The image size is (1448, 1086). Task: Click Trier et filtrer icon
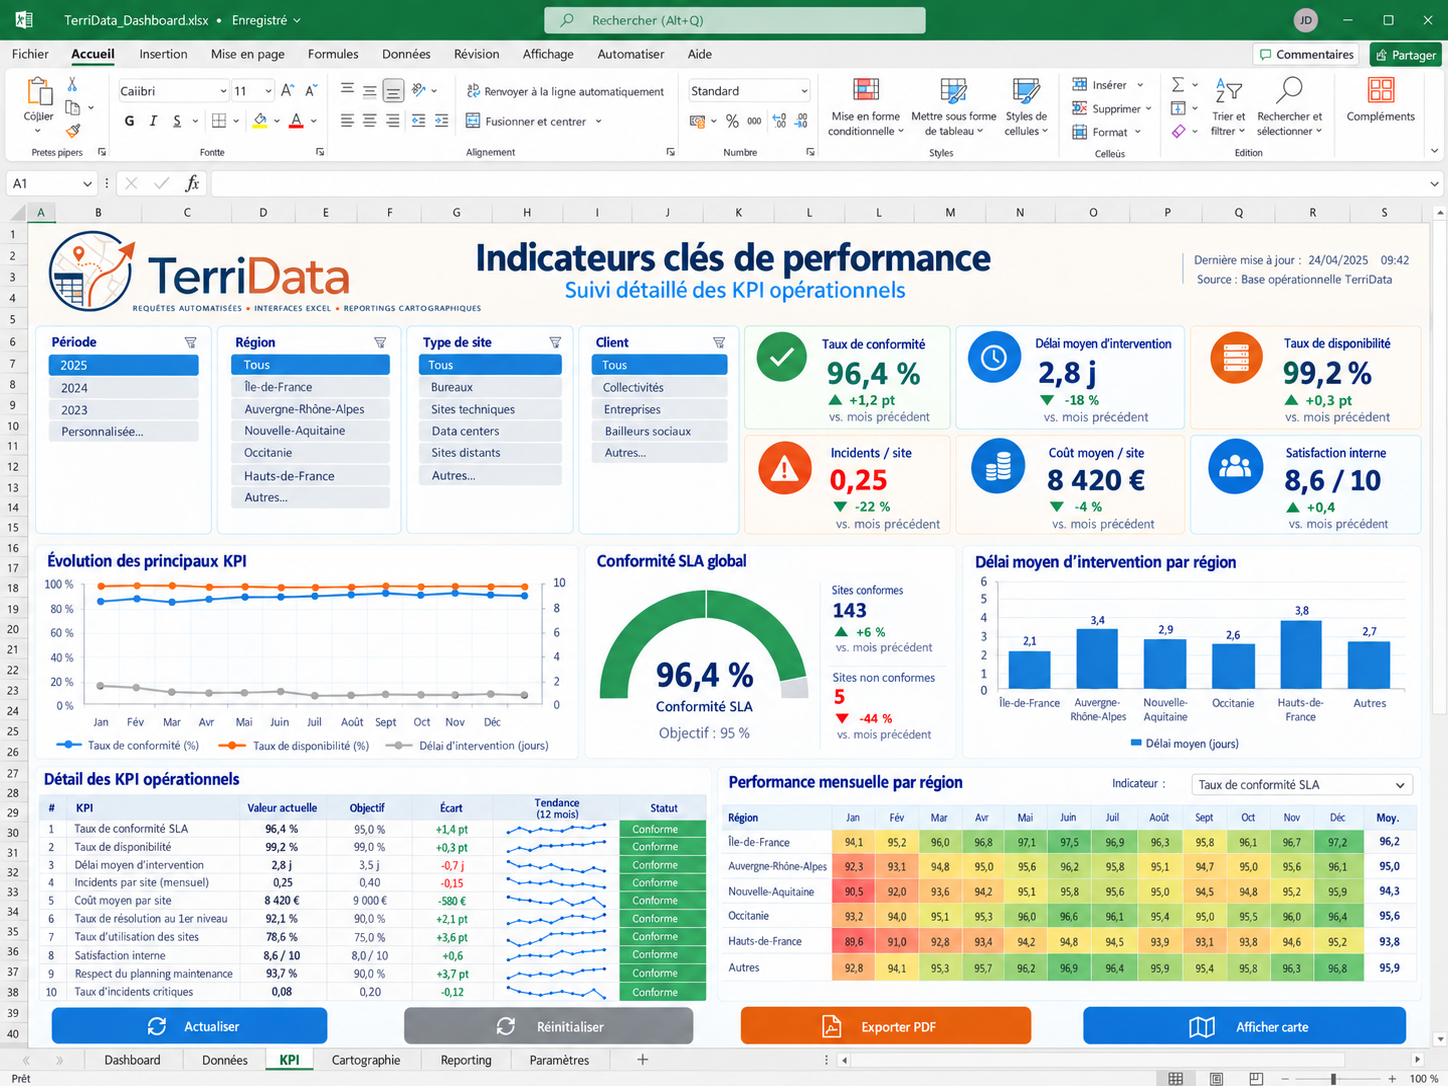1227,92
